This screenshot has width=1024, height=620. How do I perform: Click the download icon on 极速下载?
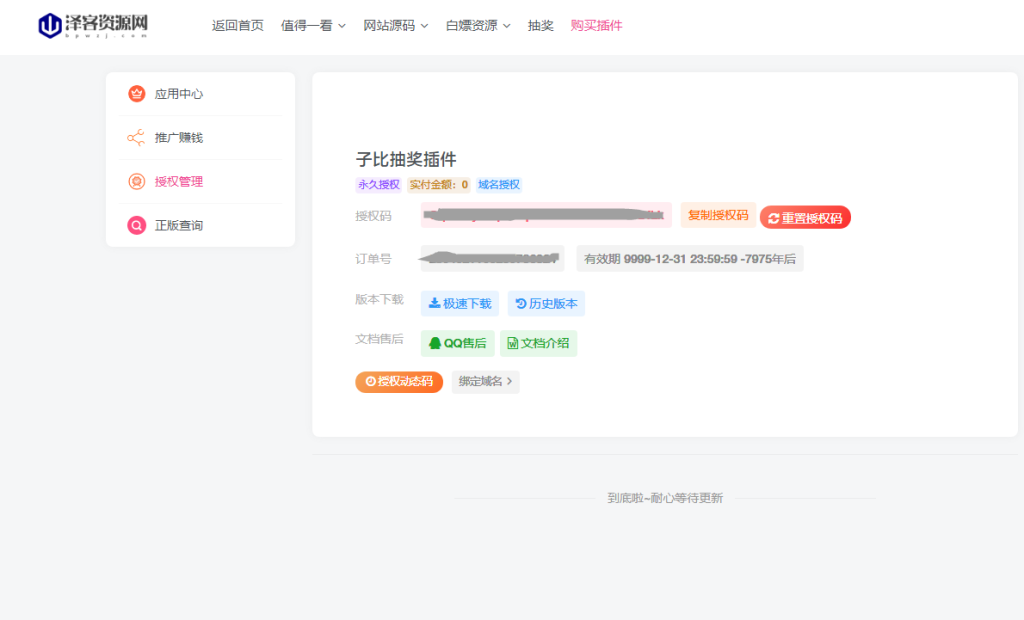[x=435, y=302]
